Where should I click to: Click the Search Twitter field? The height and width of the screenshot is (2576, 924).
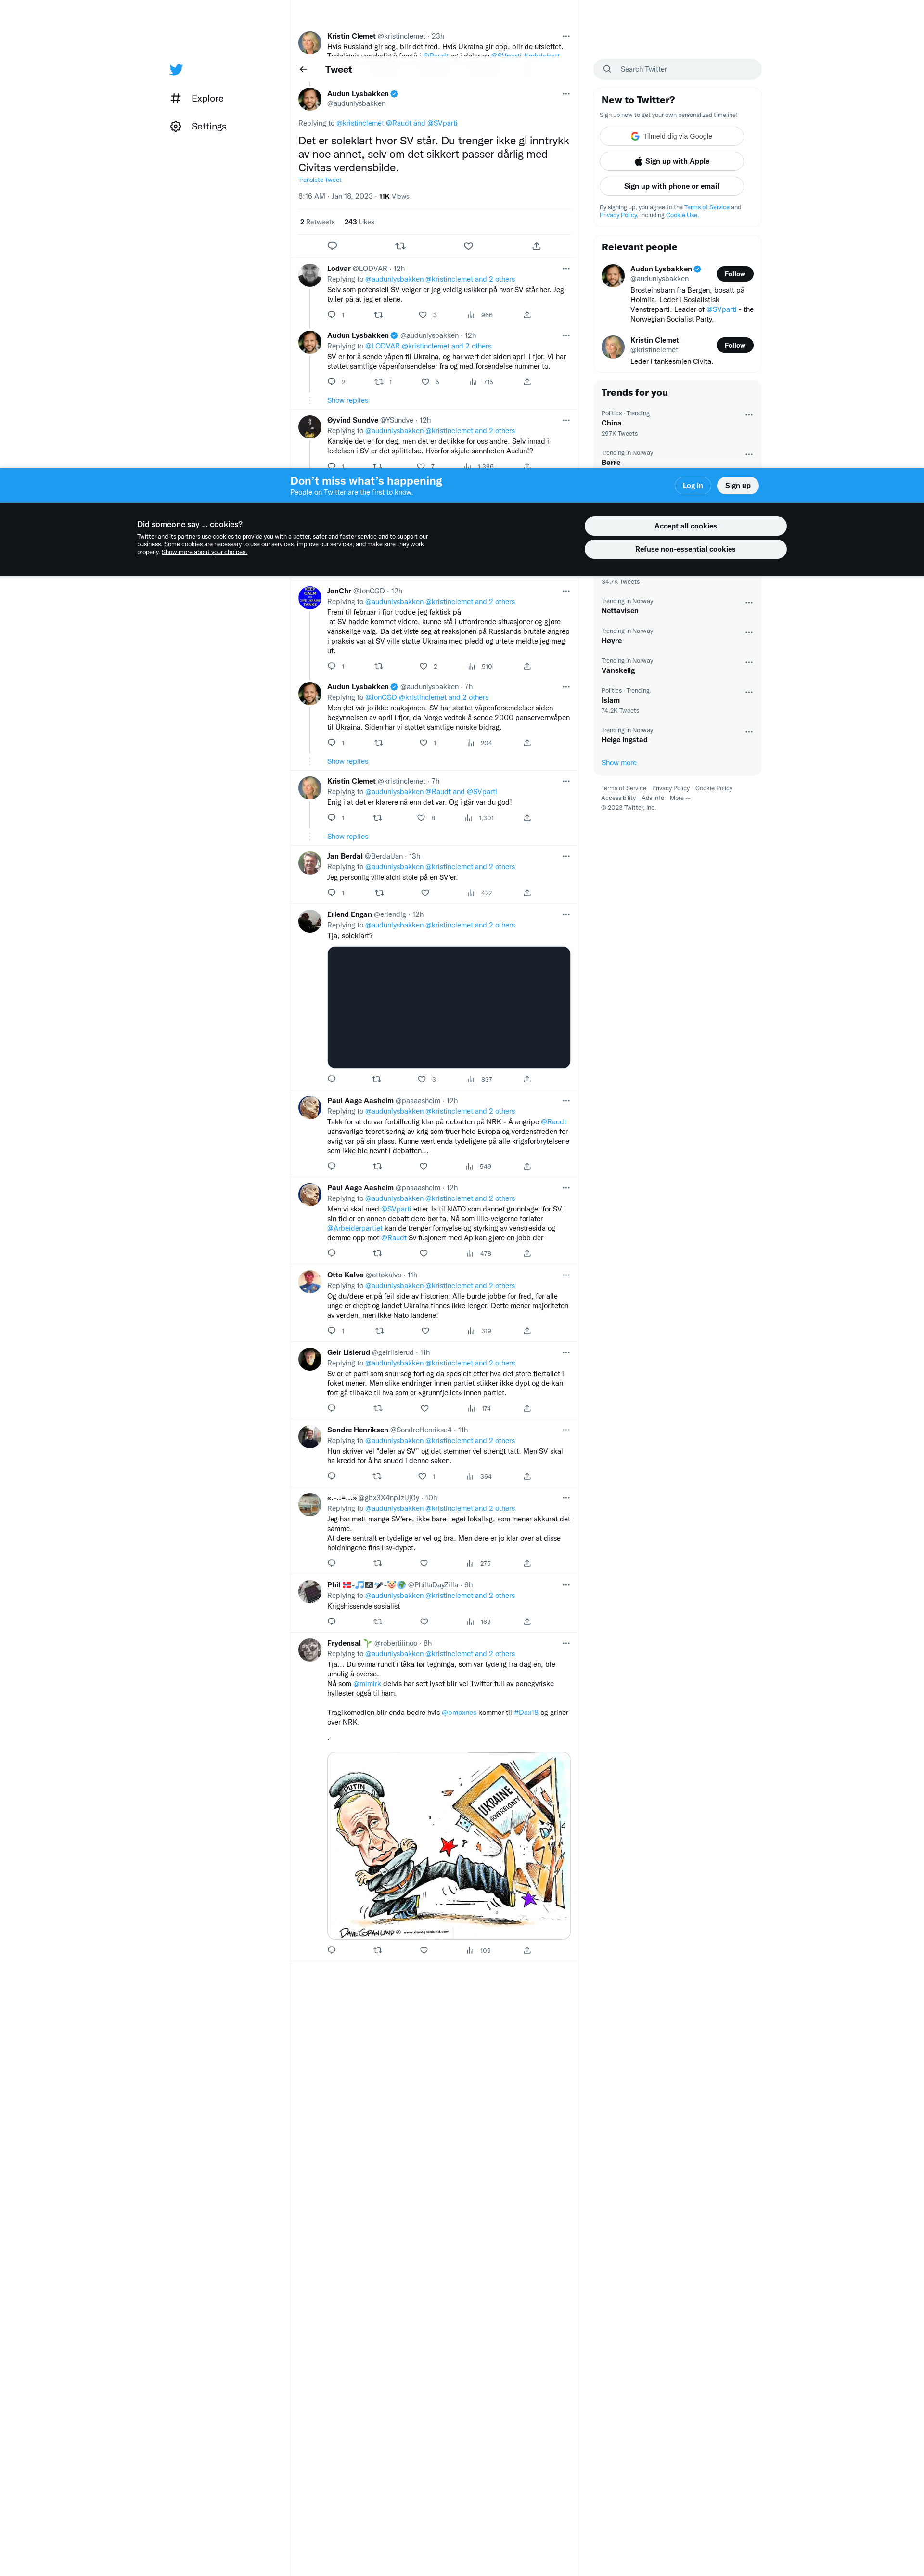[677, 69]
